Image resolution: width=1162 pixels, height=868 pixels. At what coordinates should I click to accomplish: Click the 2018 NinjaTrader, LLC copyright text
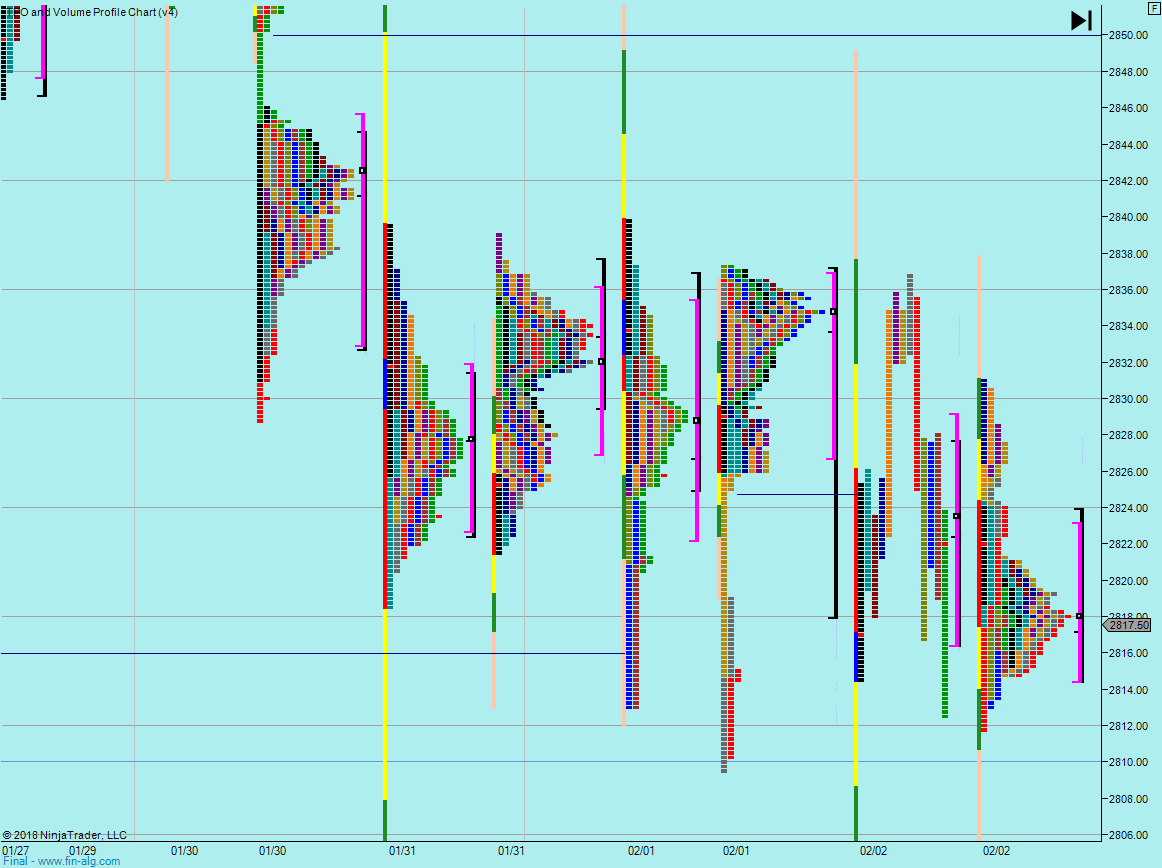64,835
